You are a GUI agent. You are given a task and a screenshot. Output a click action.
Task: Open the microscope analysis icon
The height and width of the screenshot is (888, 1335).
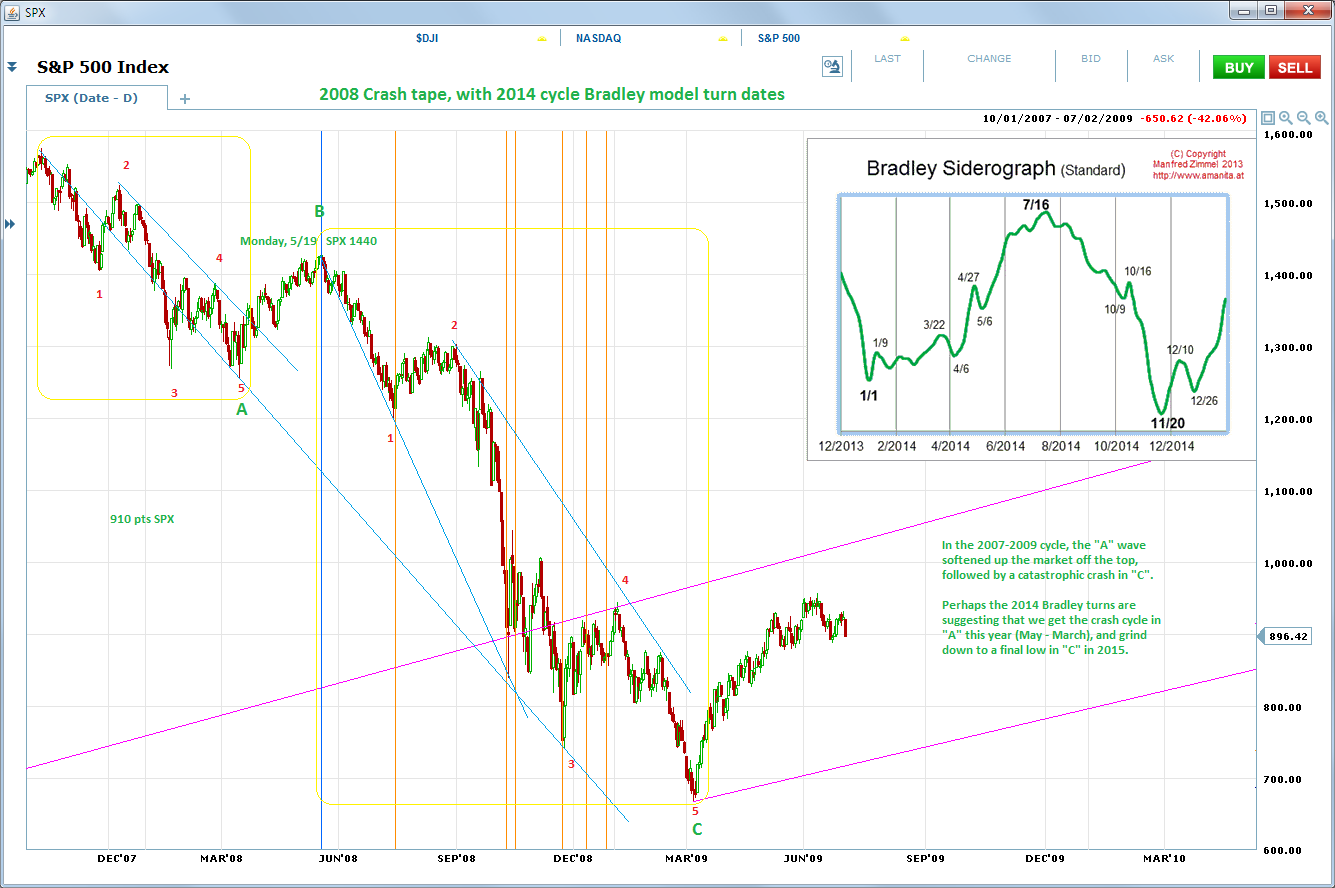pyautogui.click(x=832, y=67)
